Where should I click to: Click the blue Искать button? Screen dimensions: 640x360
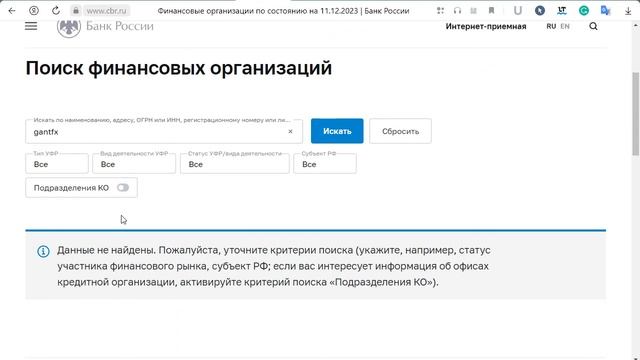[337, 131]
